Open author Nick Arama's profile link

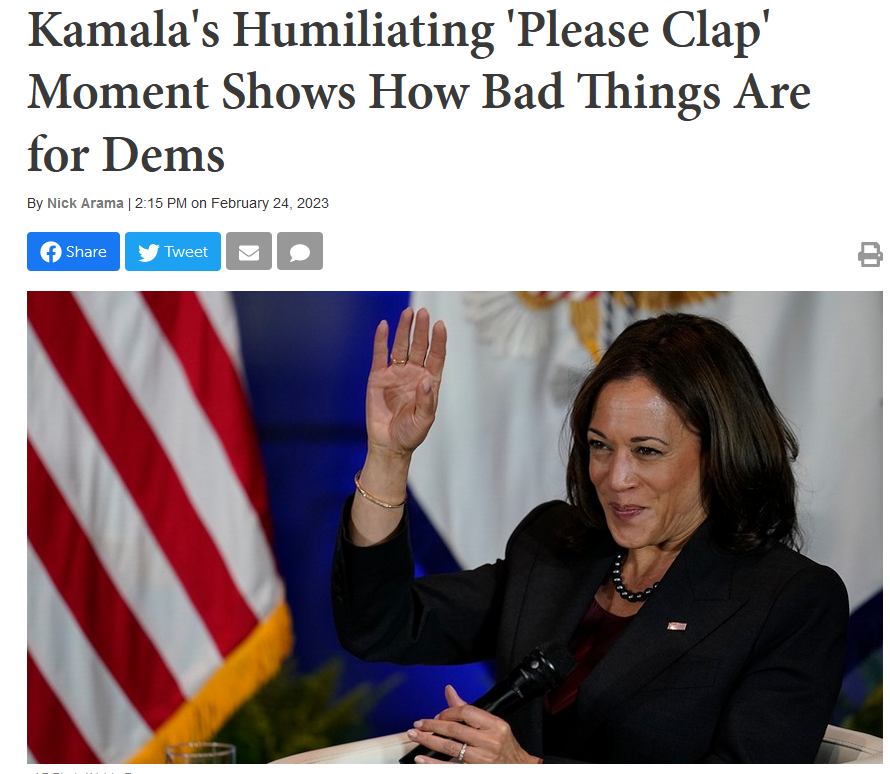pyautogui.click(x=85, y=203)
